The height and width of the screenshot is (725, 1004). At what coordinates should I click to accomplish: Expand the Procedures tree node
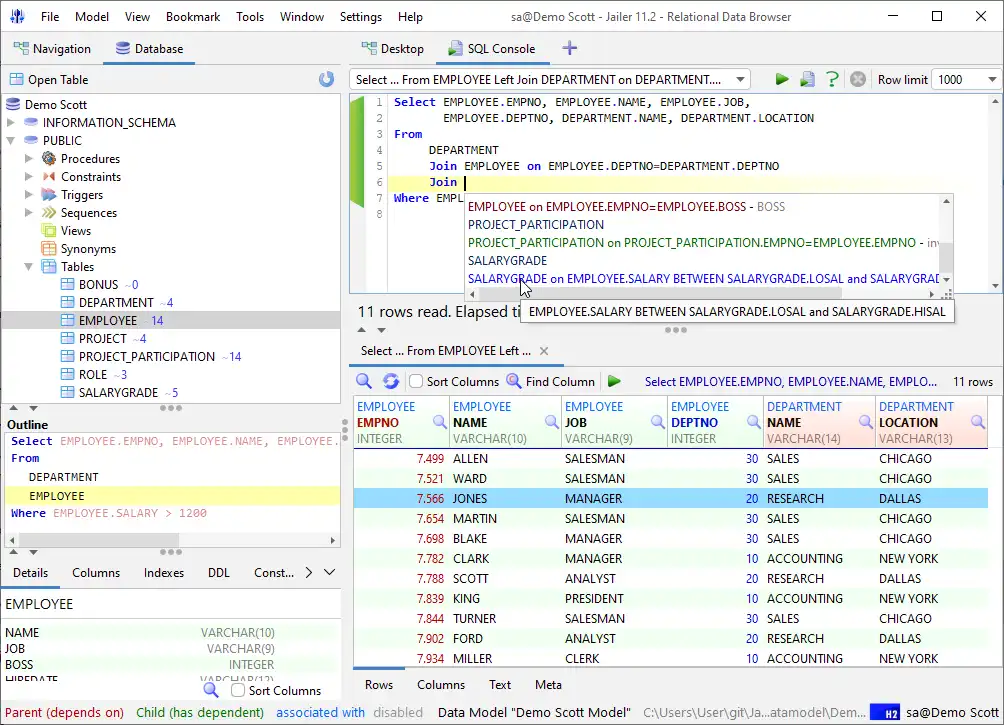click(29, 159)
